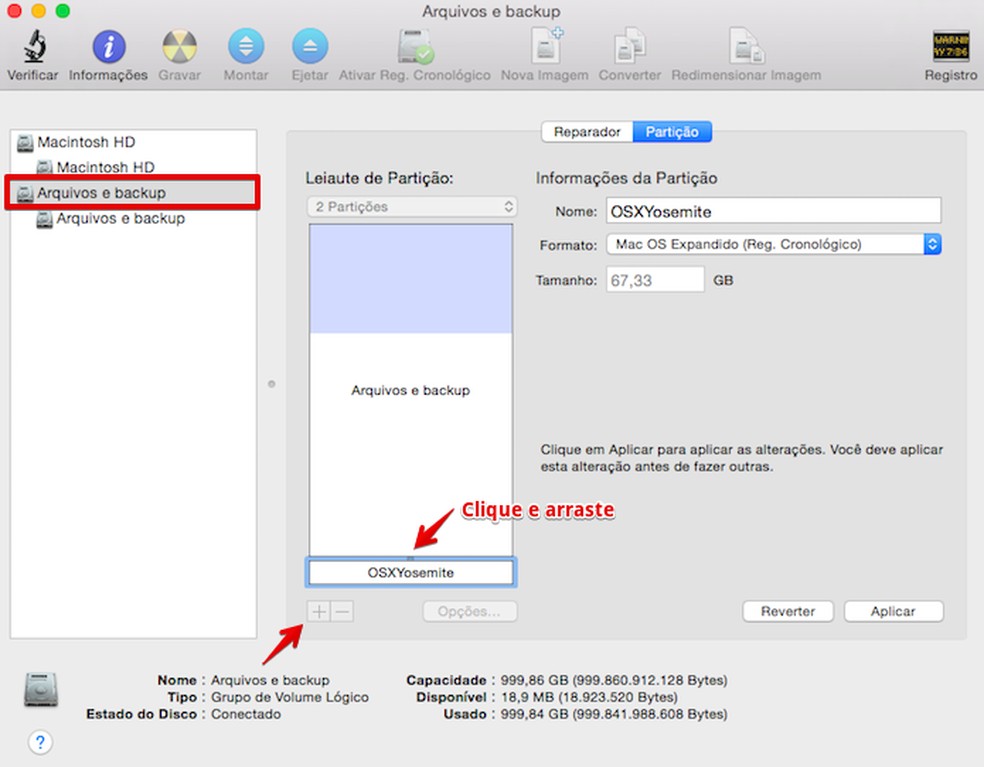Click the partition divider handle above OSXYosemite
The height and width of the screenshot is (767, 984).
410,557
